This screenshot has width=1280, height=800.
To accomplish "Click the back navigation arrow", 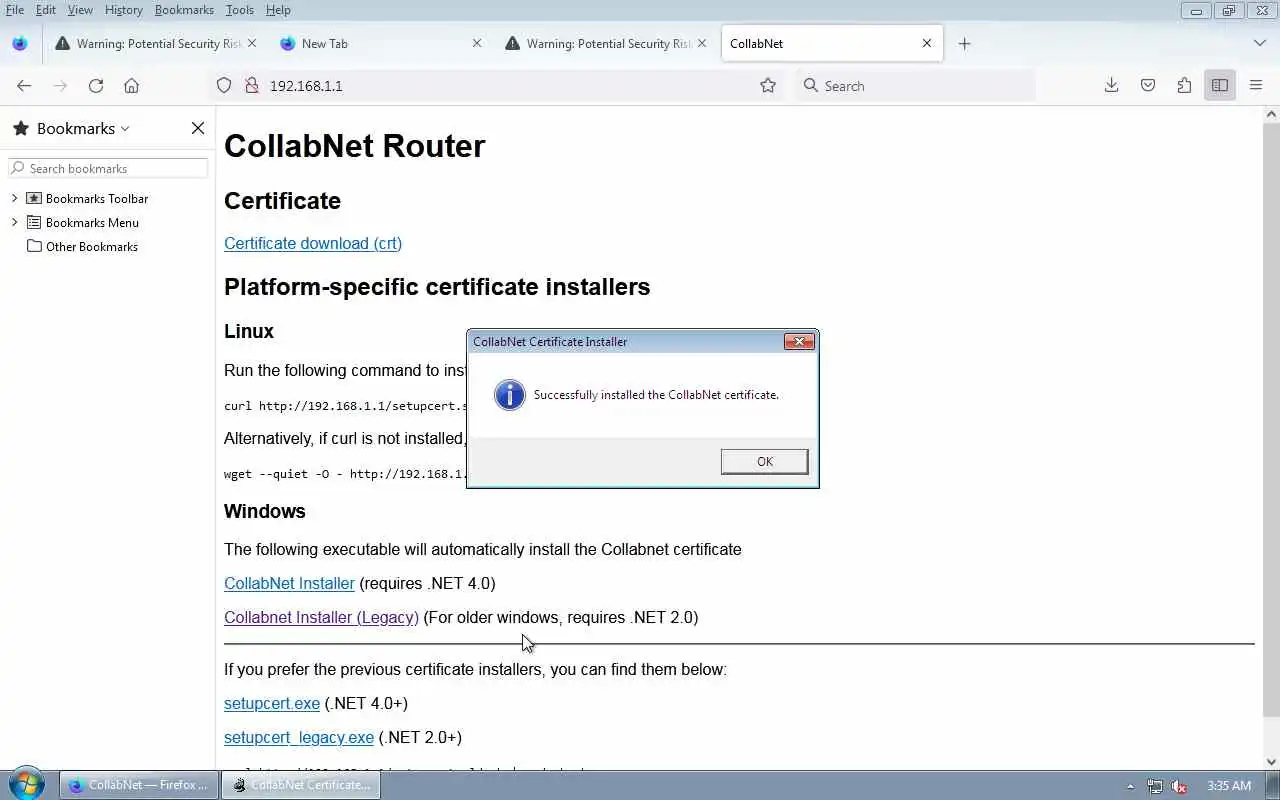I will [24, 86].
